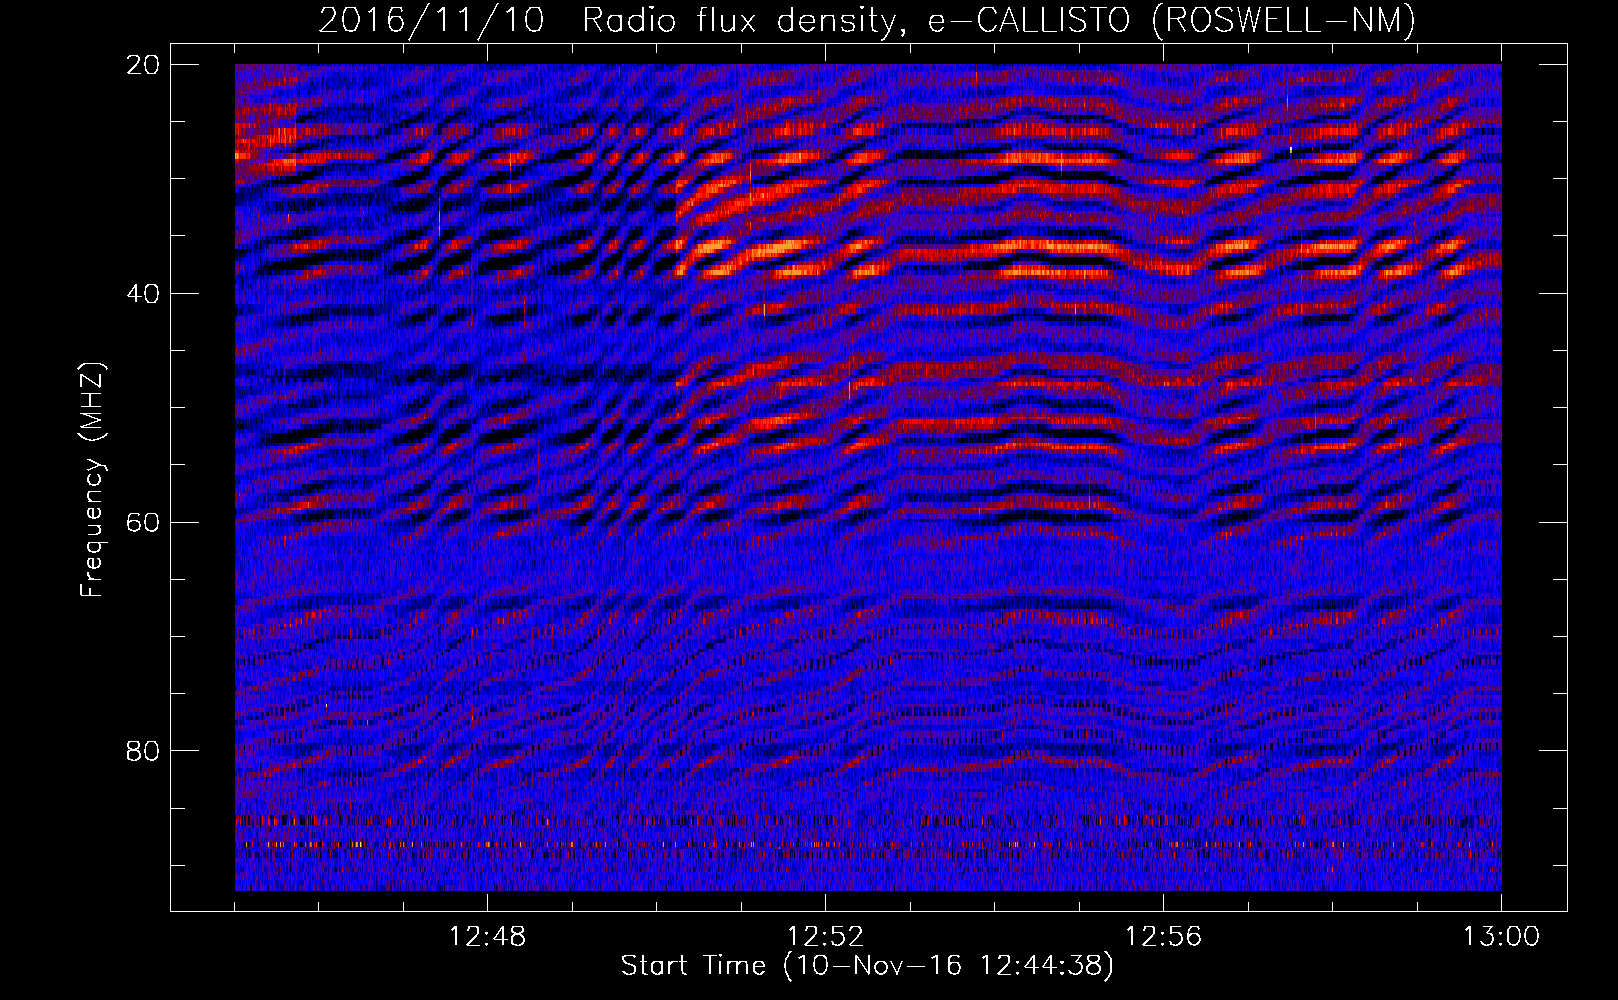Click the frequency label 40
The height and width of the screenshot is (1000, 1618).
(144, 294)
